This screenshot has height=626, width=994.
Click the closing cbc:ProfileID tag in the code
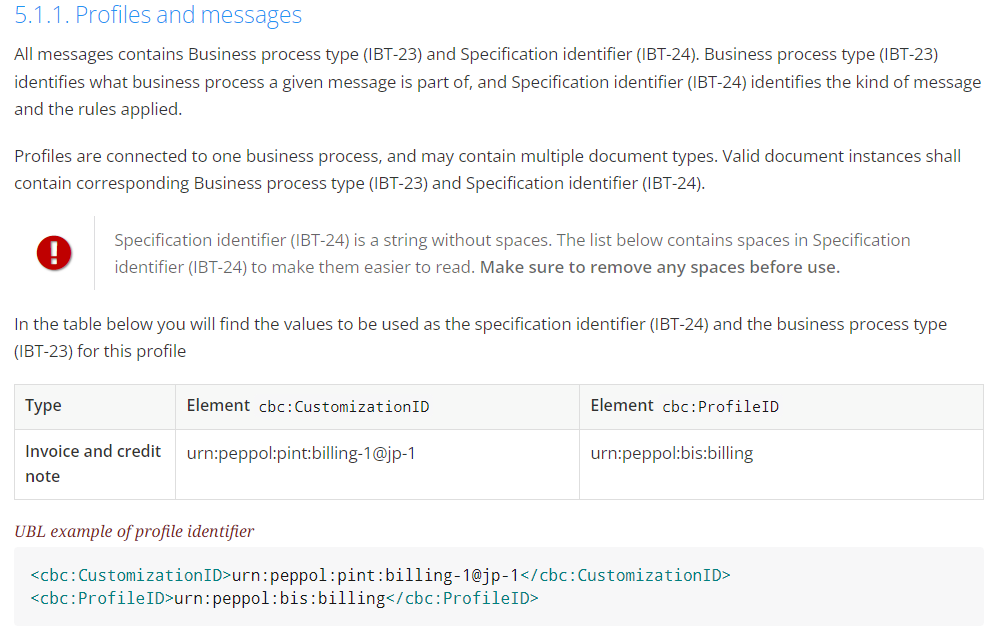(x=462, y=598)
